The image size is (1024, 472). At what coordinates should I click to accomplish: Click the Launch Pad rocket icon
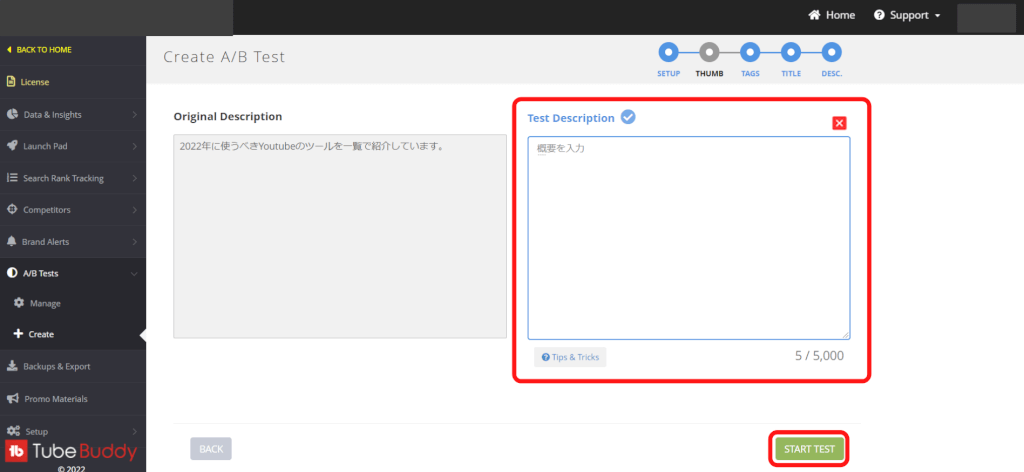point(12,146)
